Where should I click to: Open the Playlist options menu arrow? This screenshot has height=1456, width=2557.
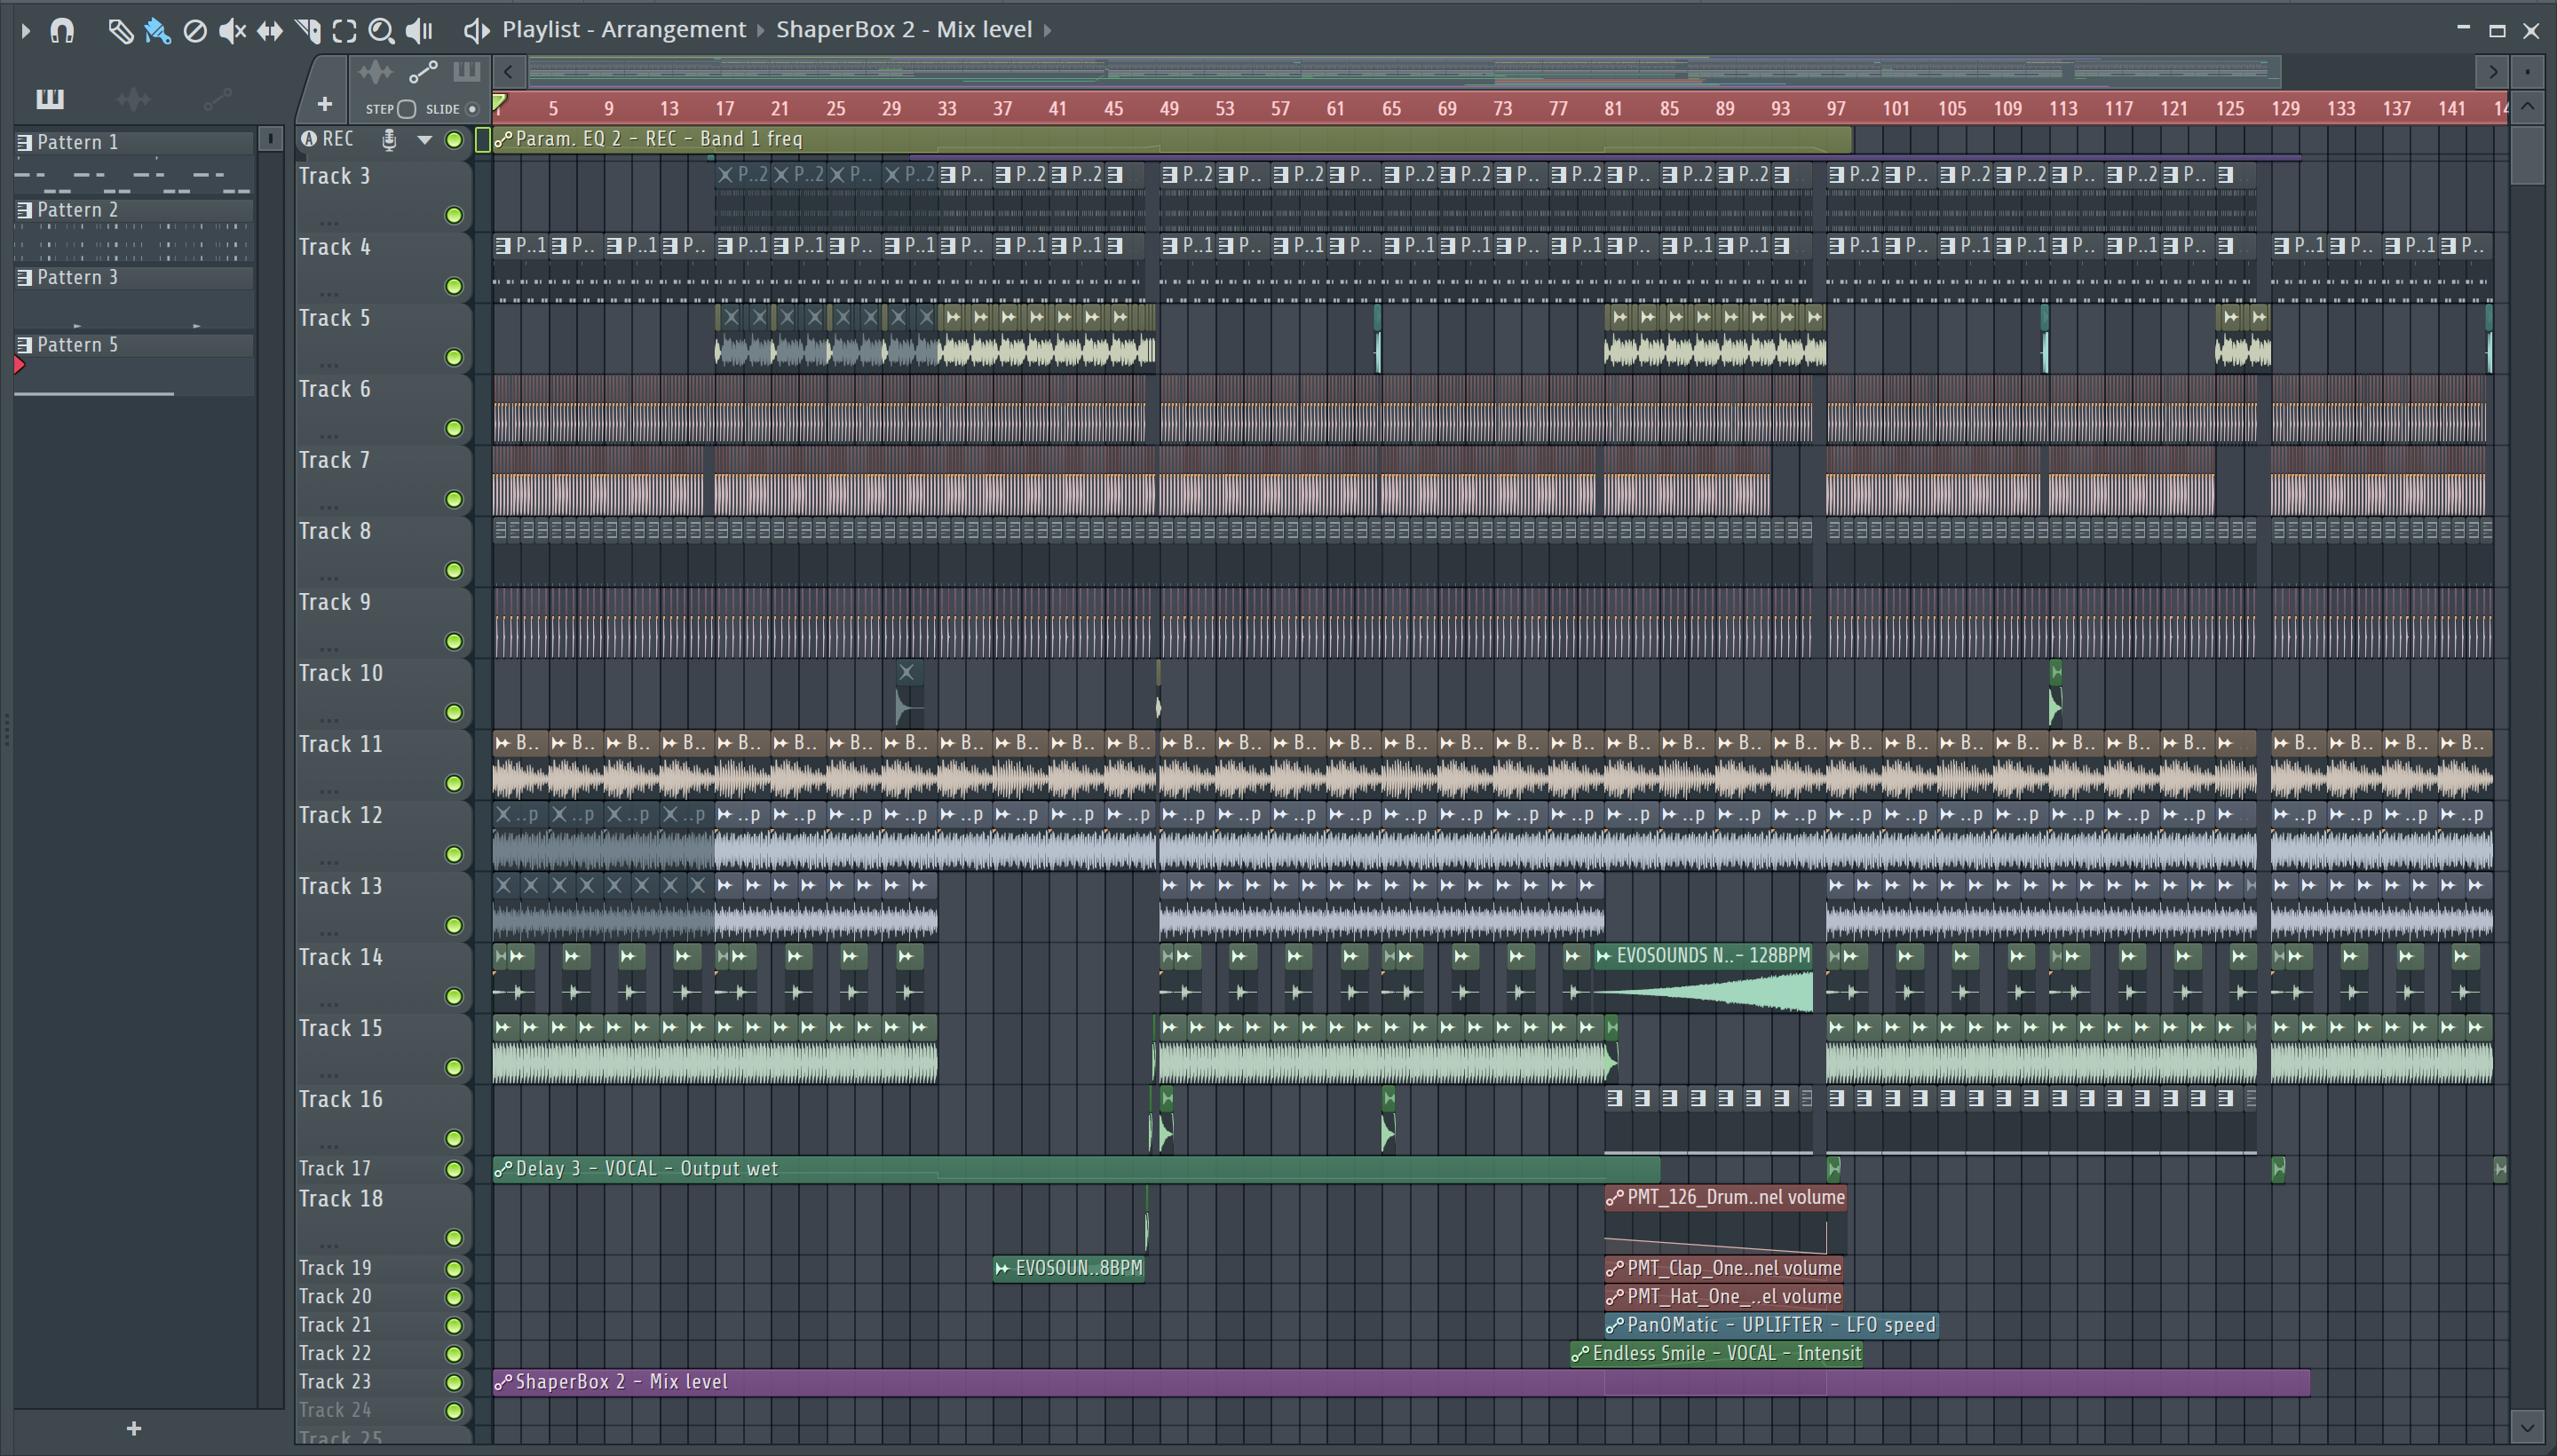pyautogui.click(x=25, y=31)
